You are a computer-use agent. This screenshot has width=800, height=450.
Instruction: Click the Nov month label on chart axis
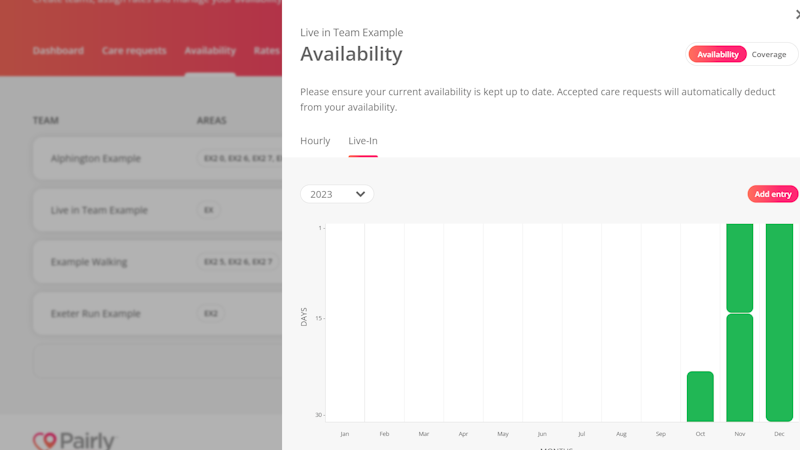click(739, 434)
